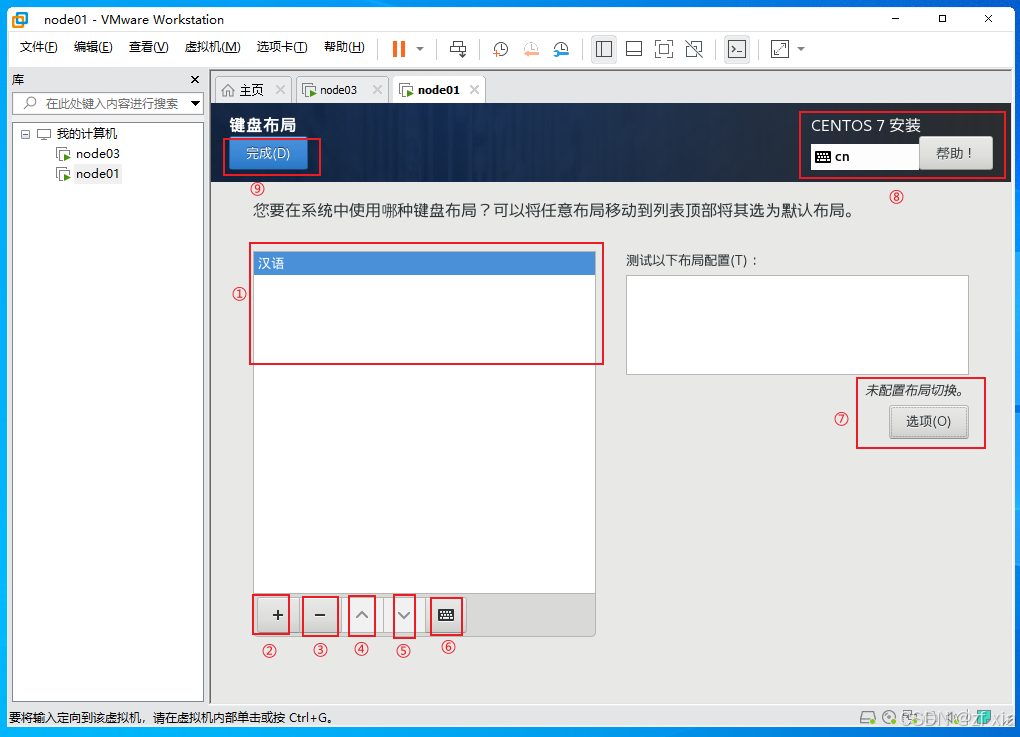Screen dimensions: 1020x737
Task: Open the 选项卡(T) menu
Action: (x=282, y=47)
